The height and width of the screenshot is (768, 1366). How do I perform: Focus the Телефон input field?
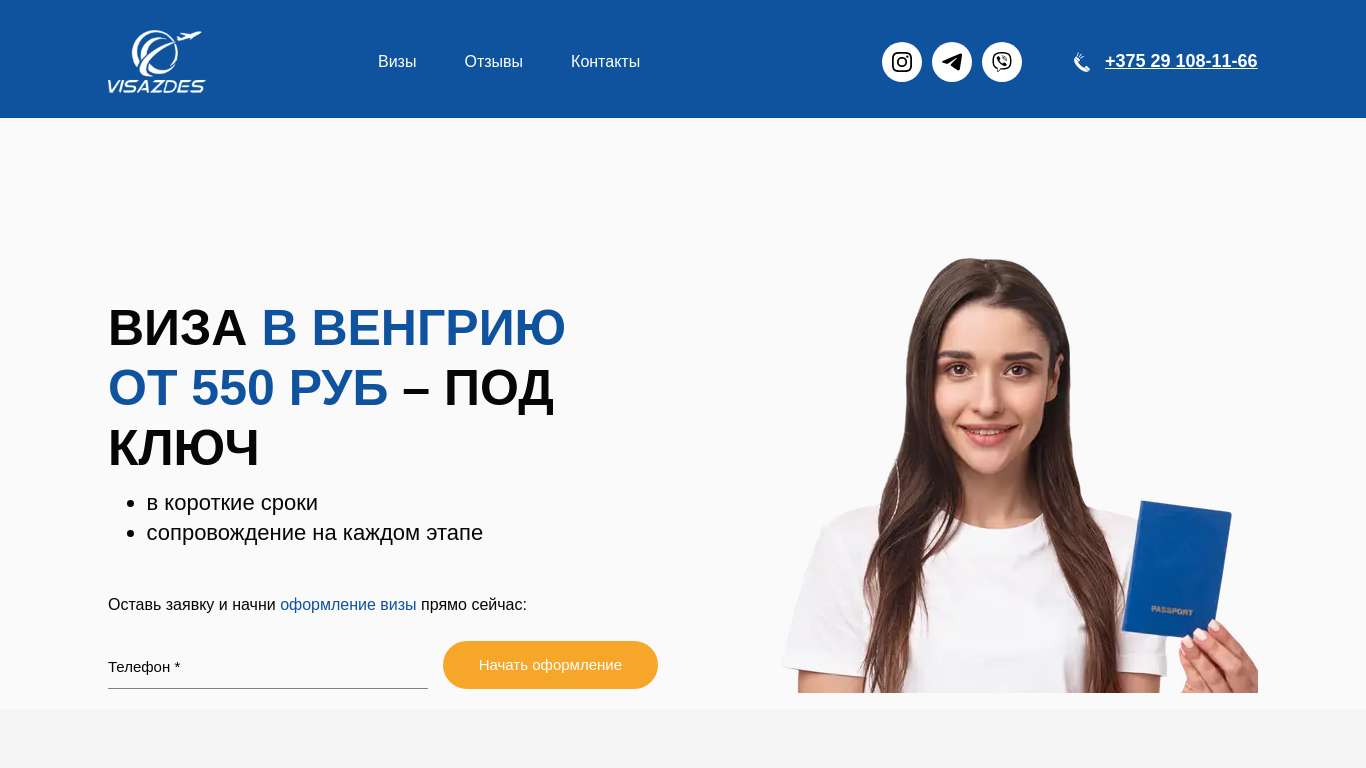tap(268, 667)
